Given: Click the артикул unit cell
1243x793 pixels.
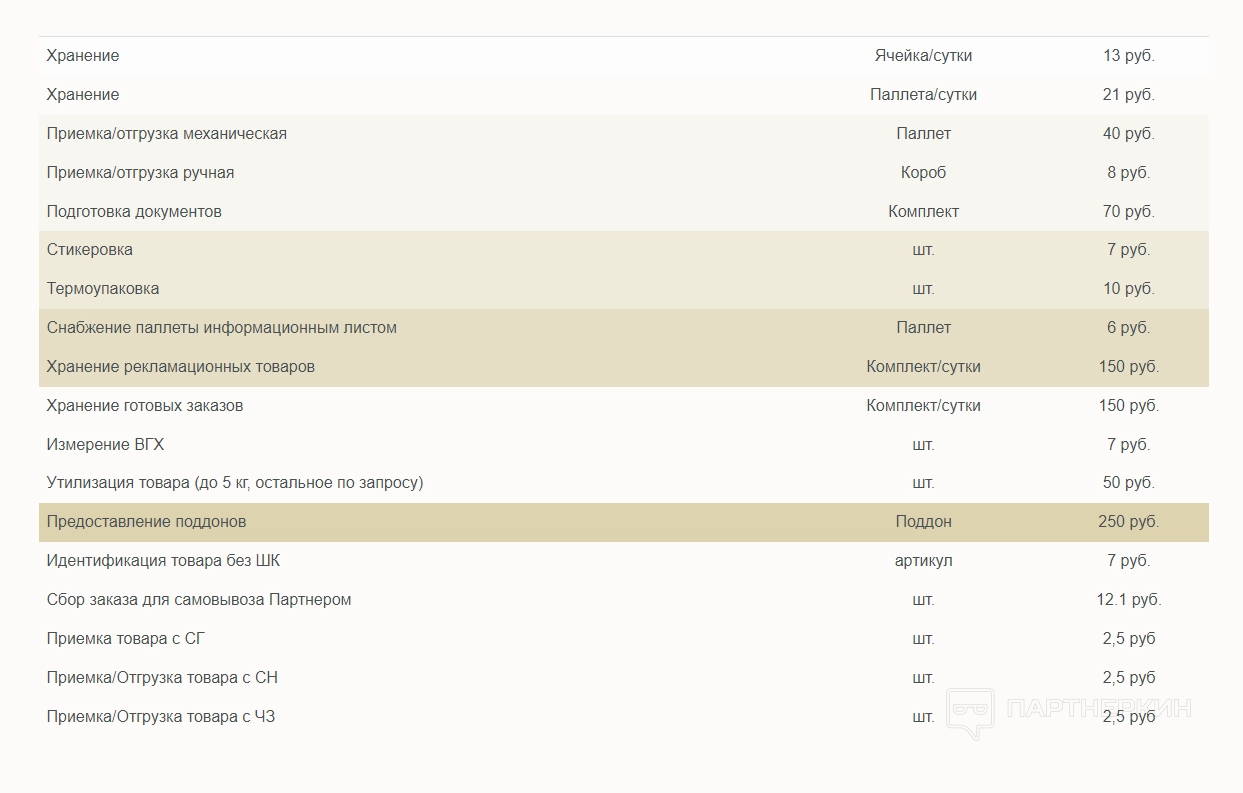Looking at the screenshot, I should (923, 561).
